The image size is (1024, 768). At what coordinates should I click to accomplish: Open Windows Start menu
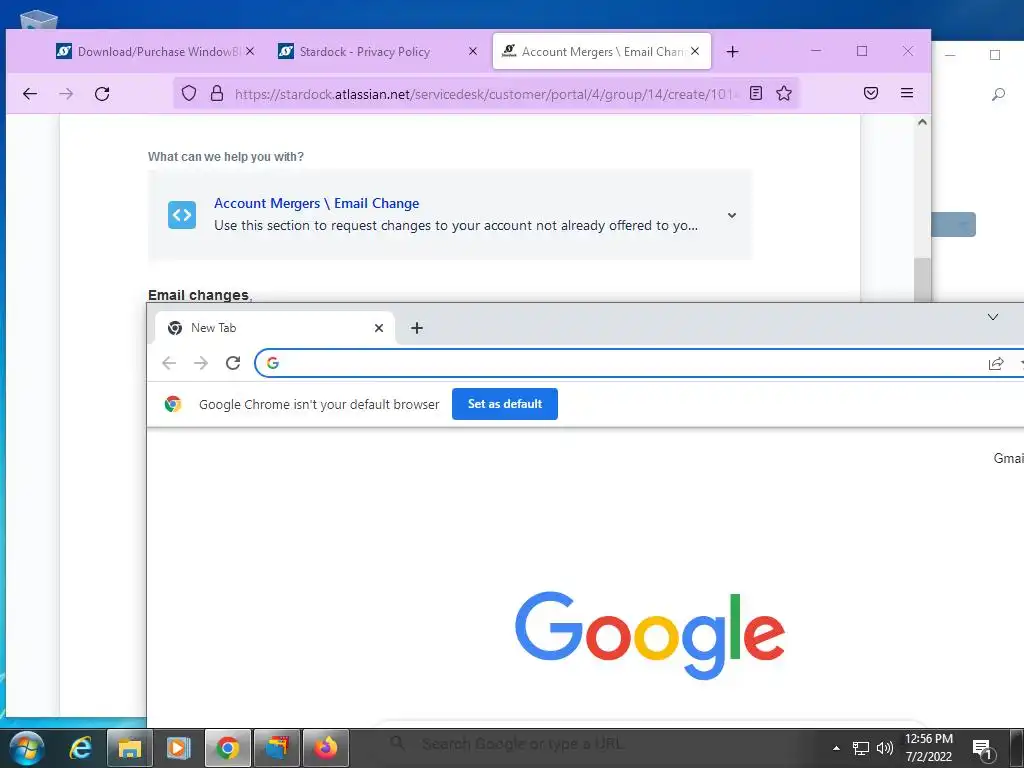tap(27, 748)
